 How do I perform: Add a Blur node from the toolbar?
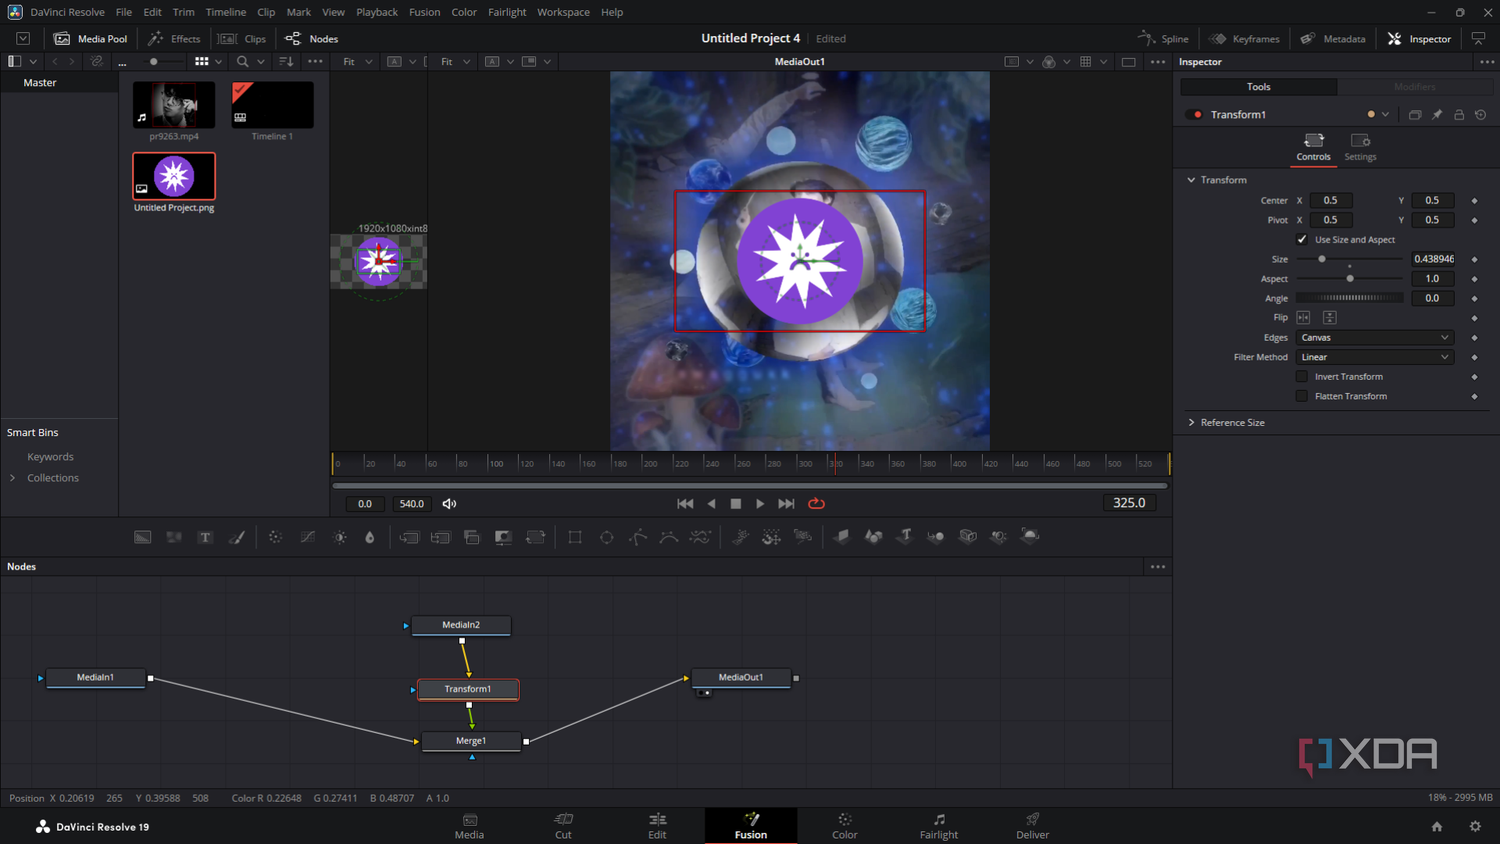pos(369,537)
